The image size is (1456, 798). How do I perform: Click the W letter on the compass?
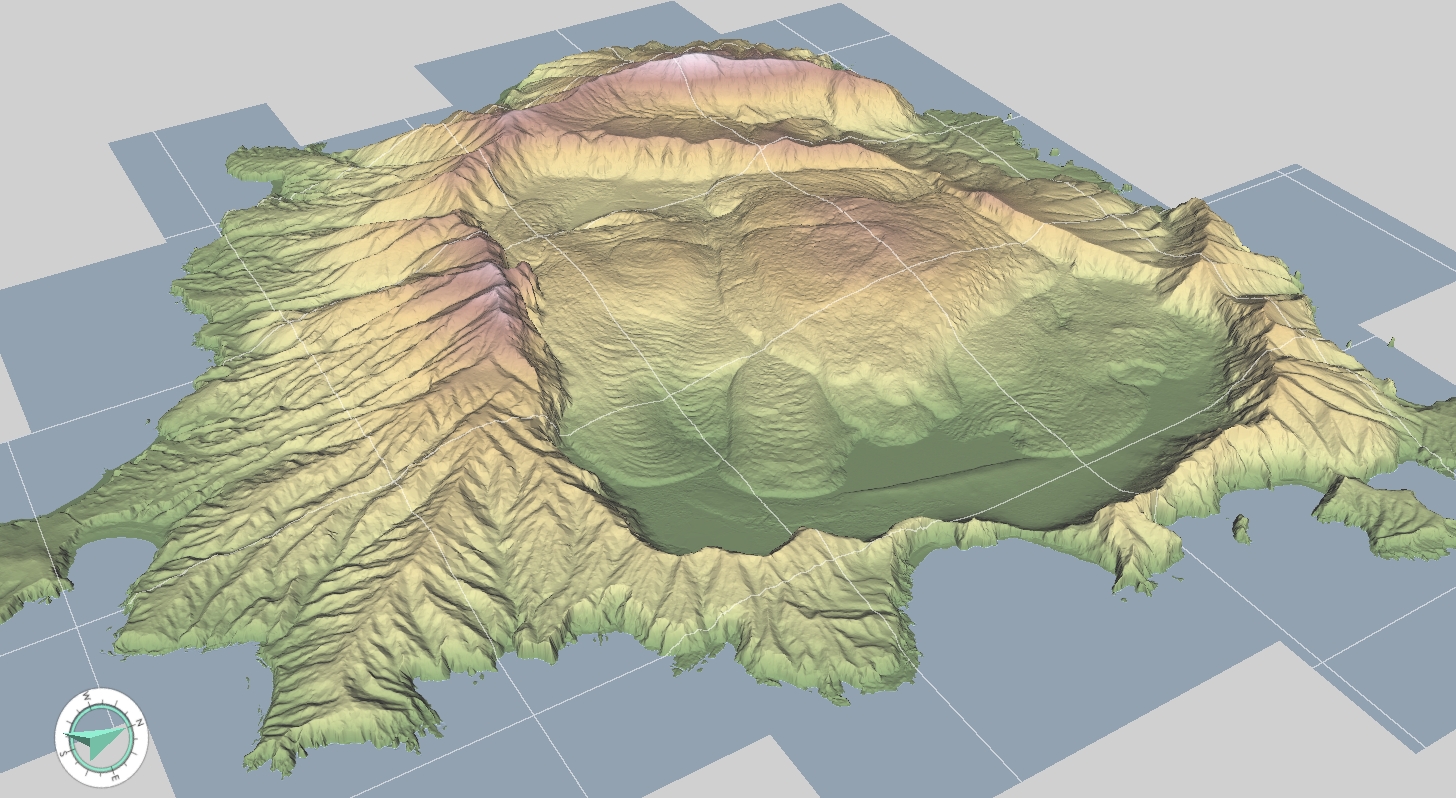pos(87,696)
